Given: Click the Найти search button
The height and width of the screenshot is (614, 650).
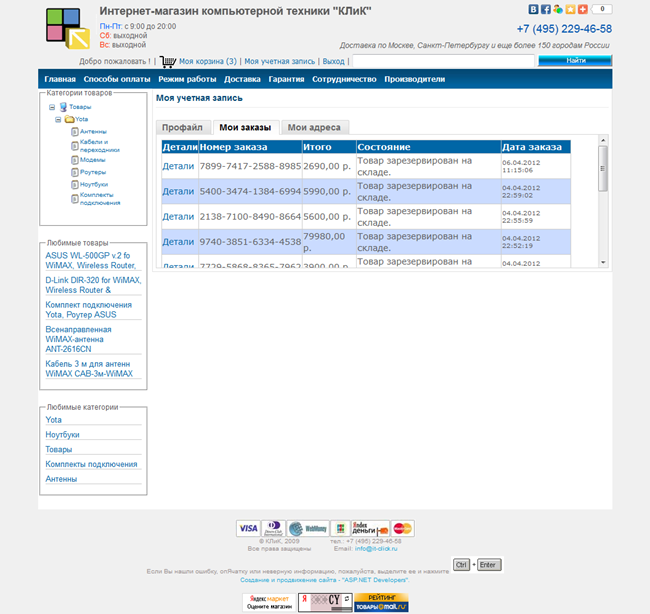Looking at the screenshot, I should (575, 61).
